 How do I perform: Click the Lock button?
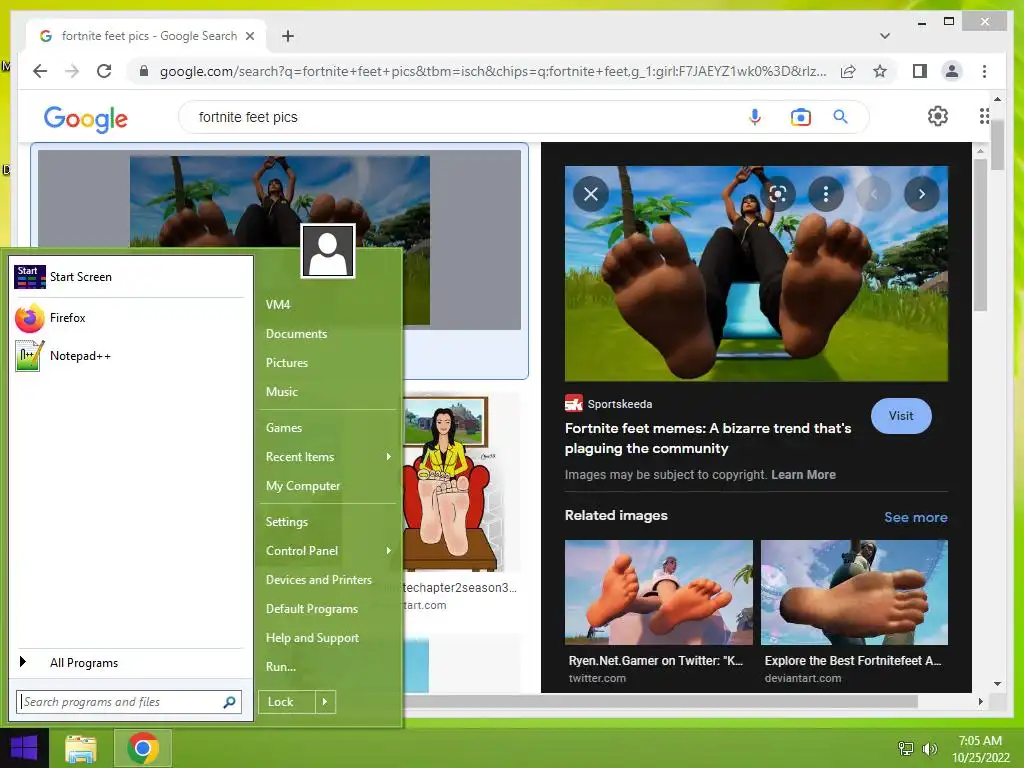point(287,702)
